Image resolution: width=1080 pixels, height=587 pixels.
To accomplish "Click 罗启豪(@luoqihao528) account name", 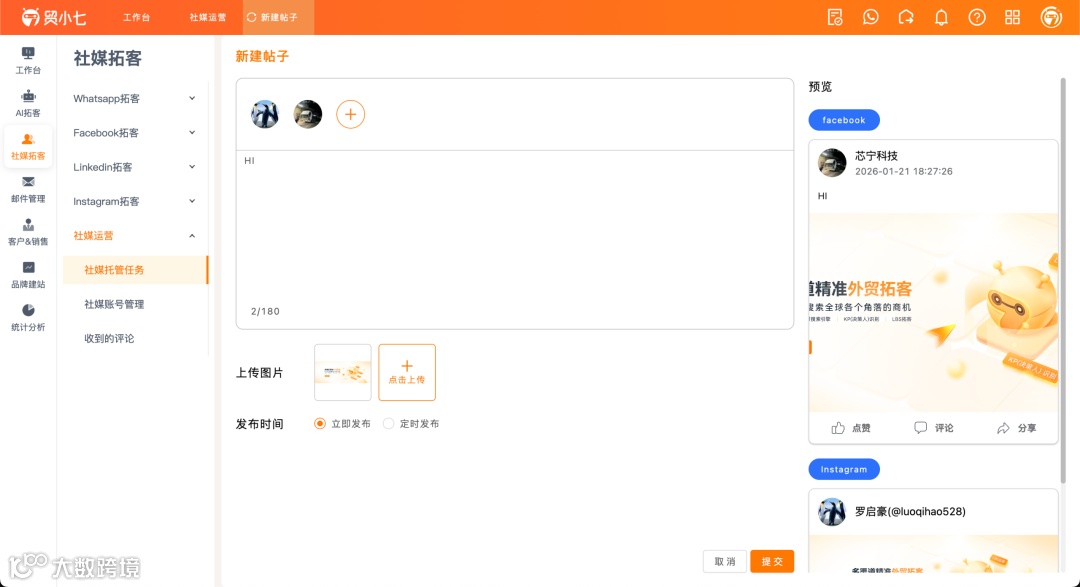I will coord(910,511).
